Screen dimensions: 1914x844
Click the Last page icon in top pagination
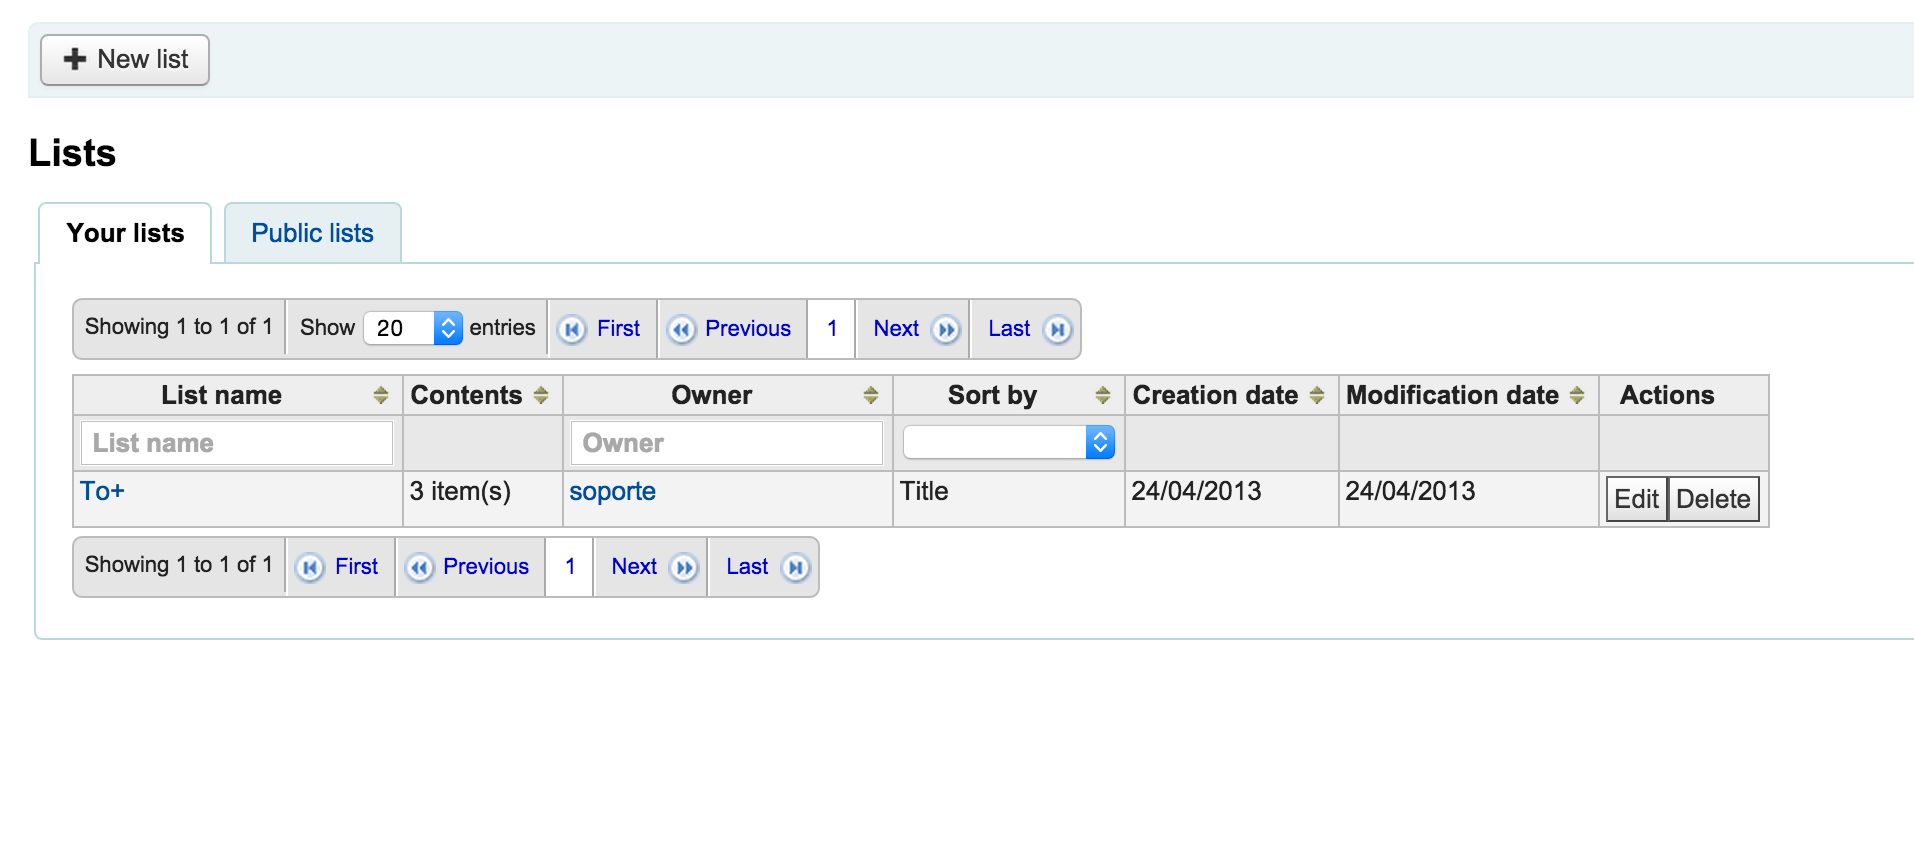pos(1057,329)
